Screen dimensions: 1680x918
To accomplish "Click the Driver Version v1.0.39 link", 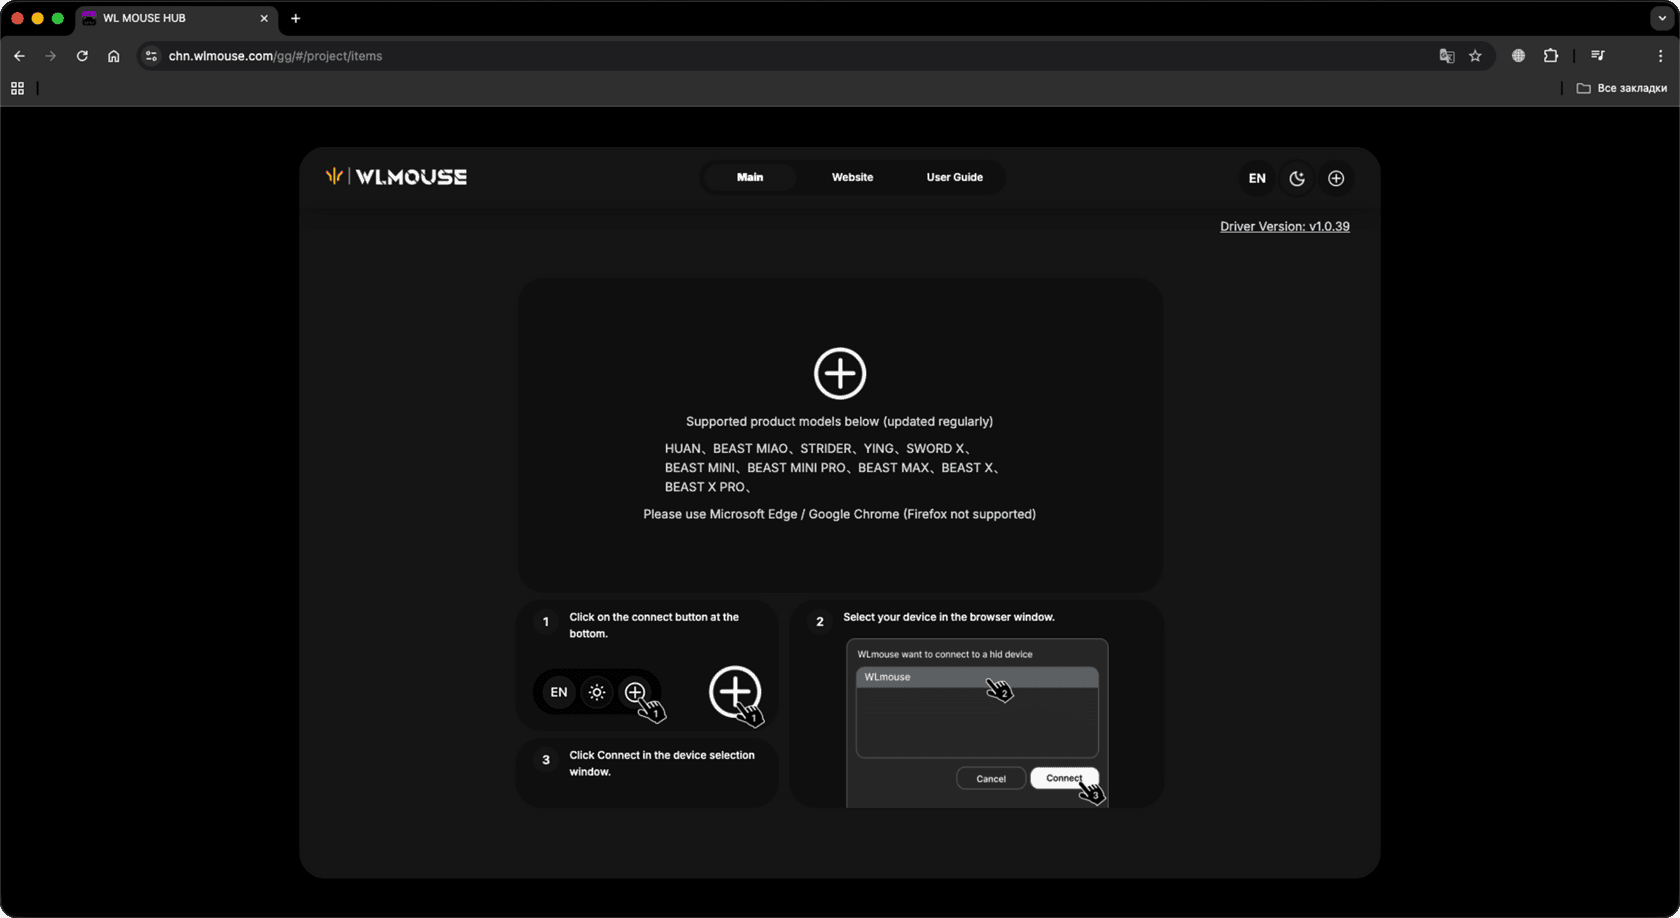I will click(1284, 226).
